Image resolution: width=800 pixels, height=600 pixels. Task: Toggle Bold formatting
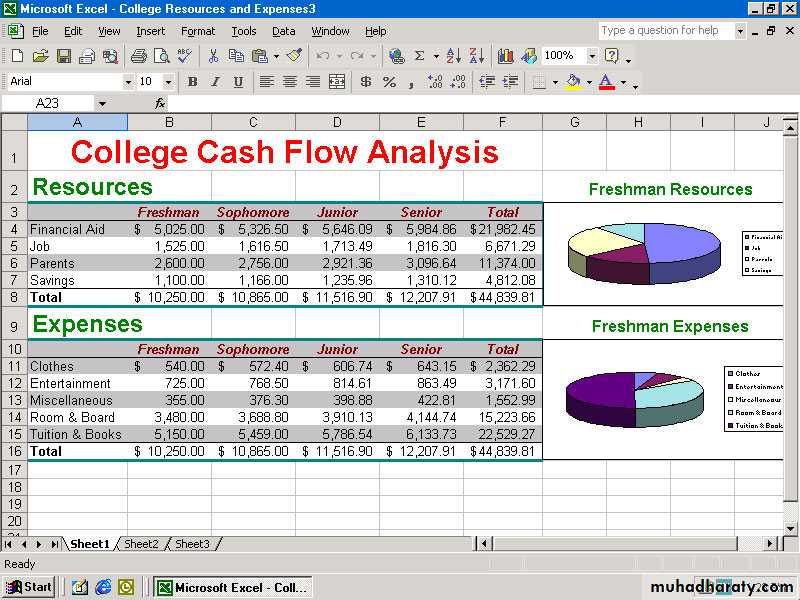point(192,82)
